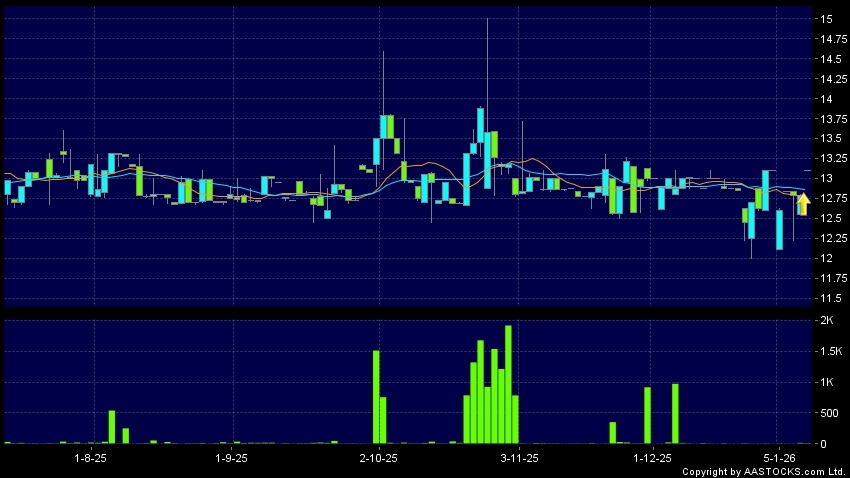Select the 13 price level label

(x=826, y=179)
